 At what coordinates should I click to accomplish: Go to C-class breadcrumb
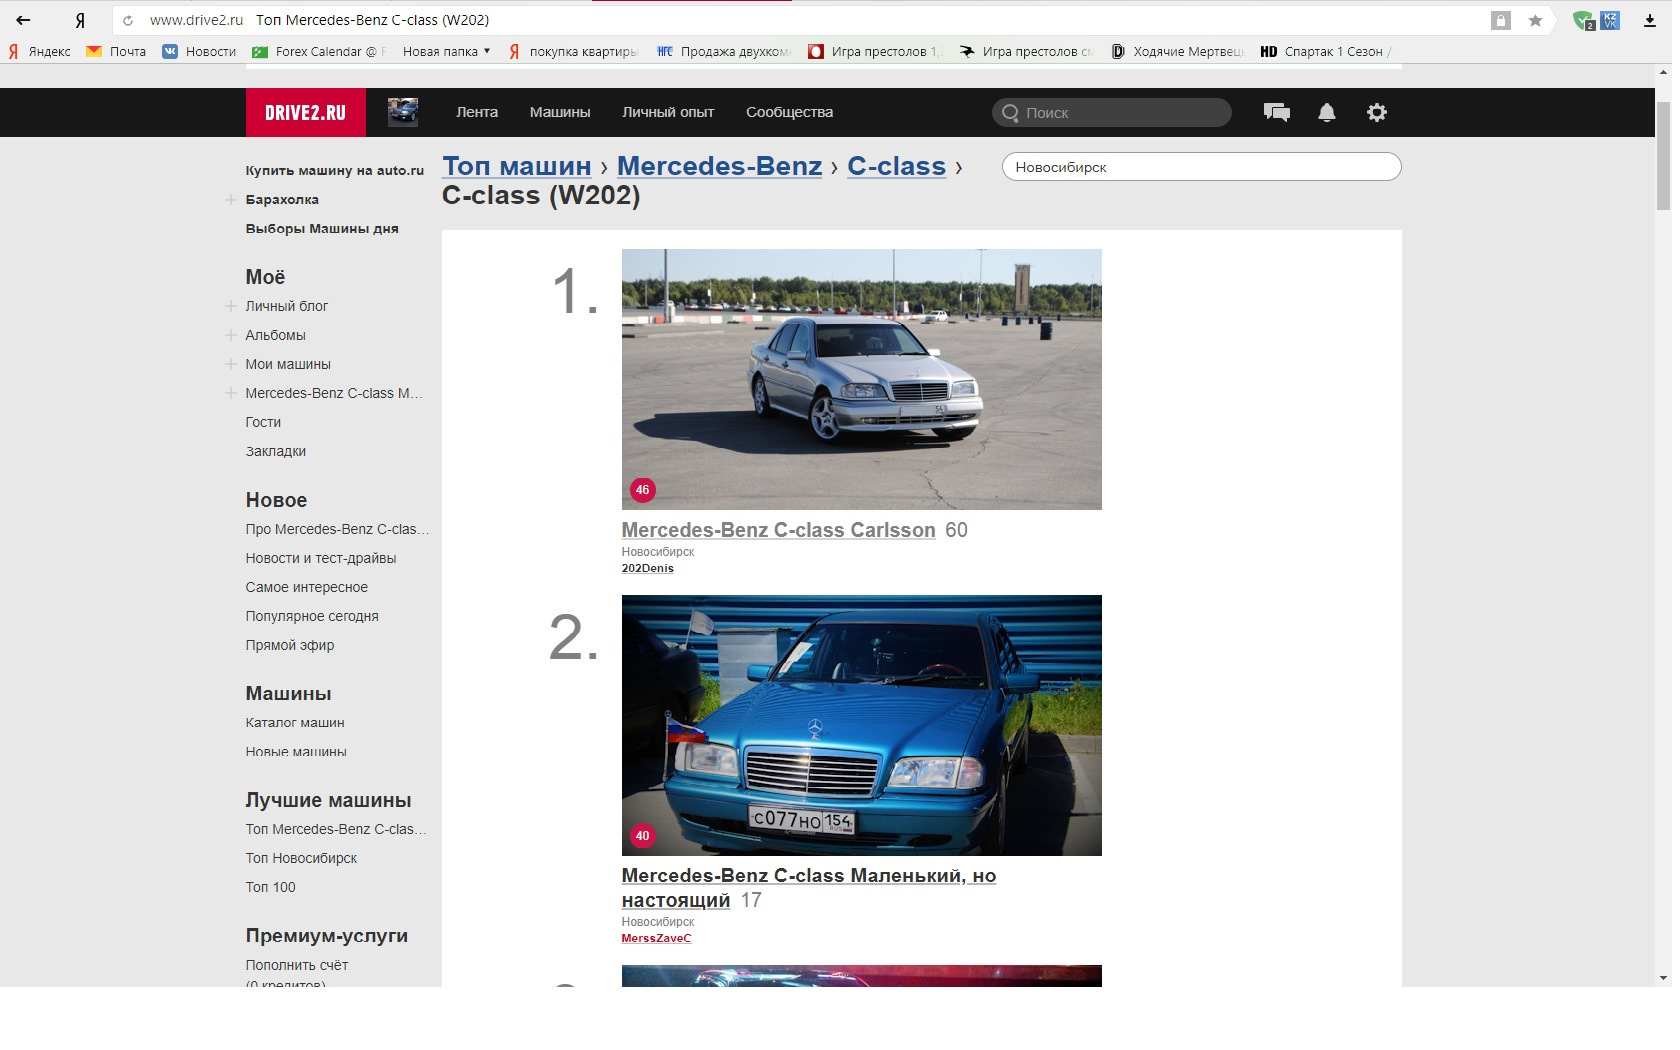tap(896, 166)
